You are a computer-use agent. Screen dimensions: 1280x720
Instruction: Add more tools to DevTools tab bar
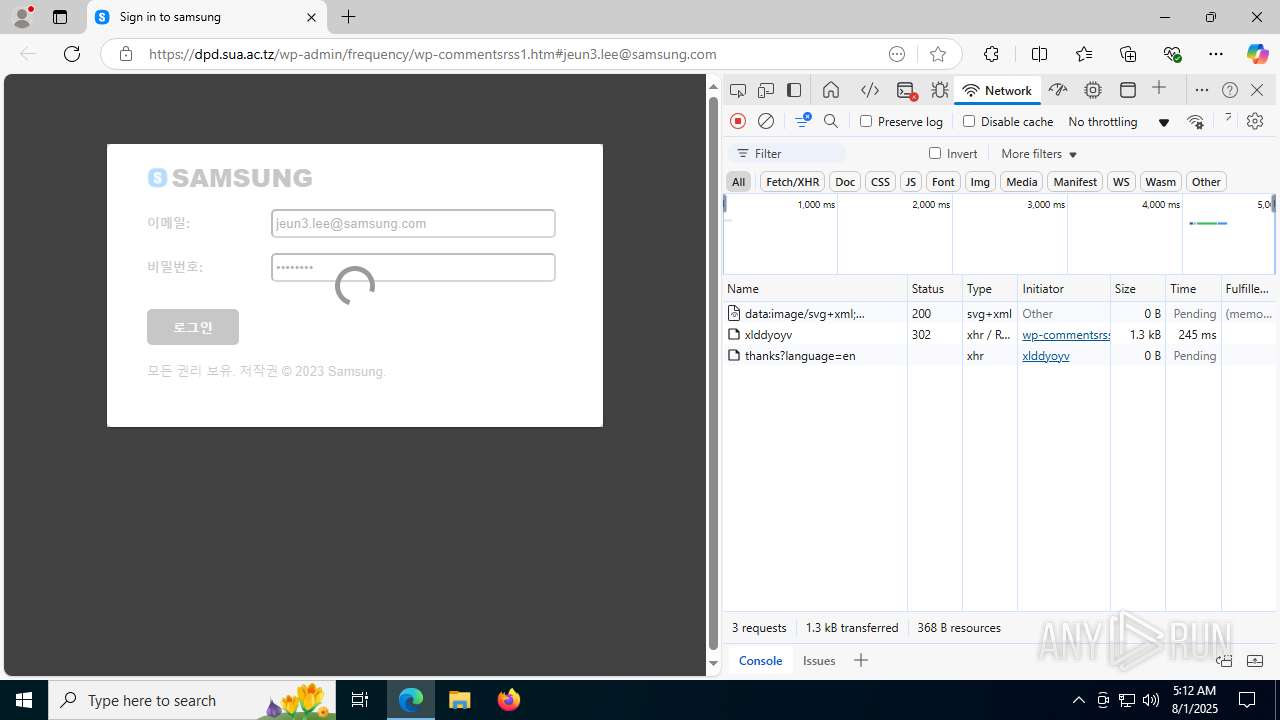[x=1159, y=89]
